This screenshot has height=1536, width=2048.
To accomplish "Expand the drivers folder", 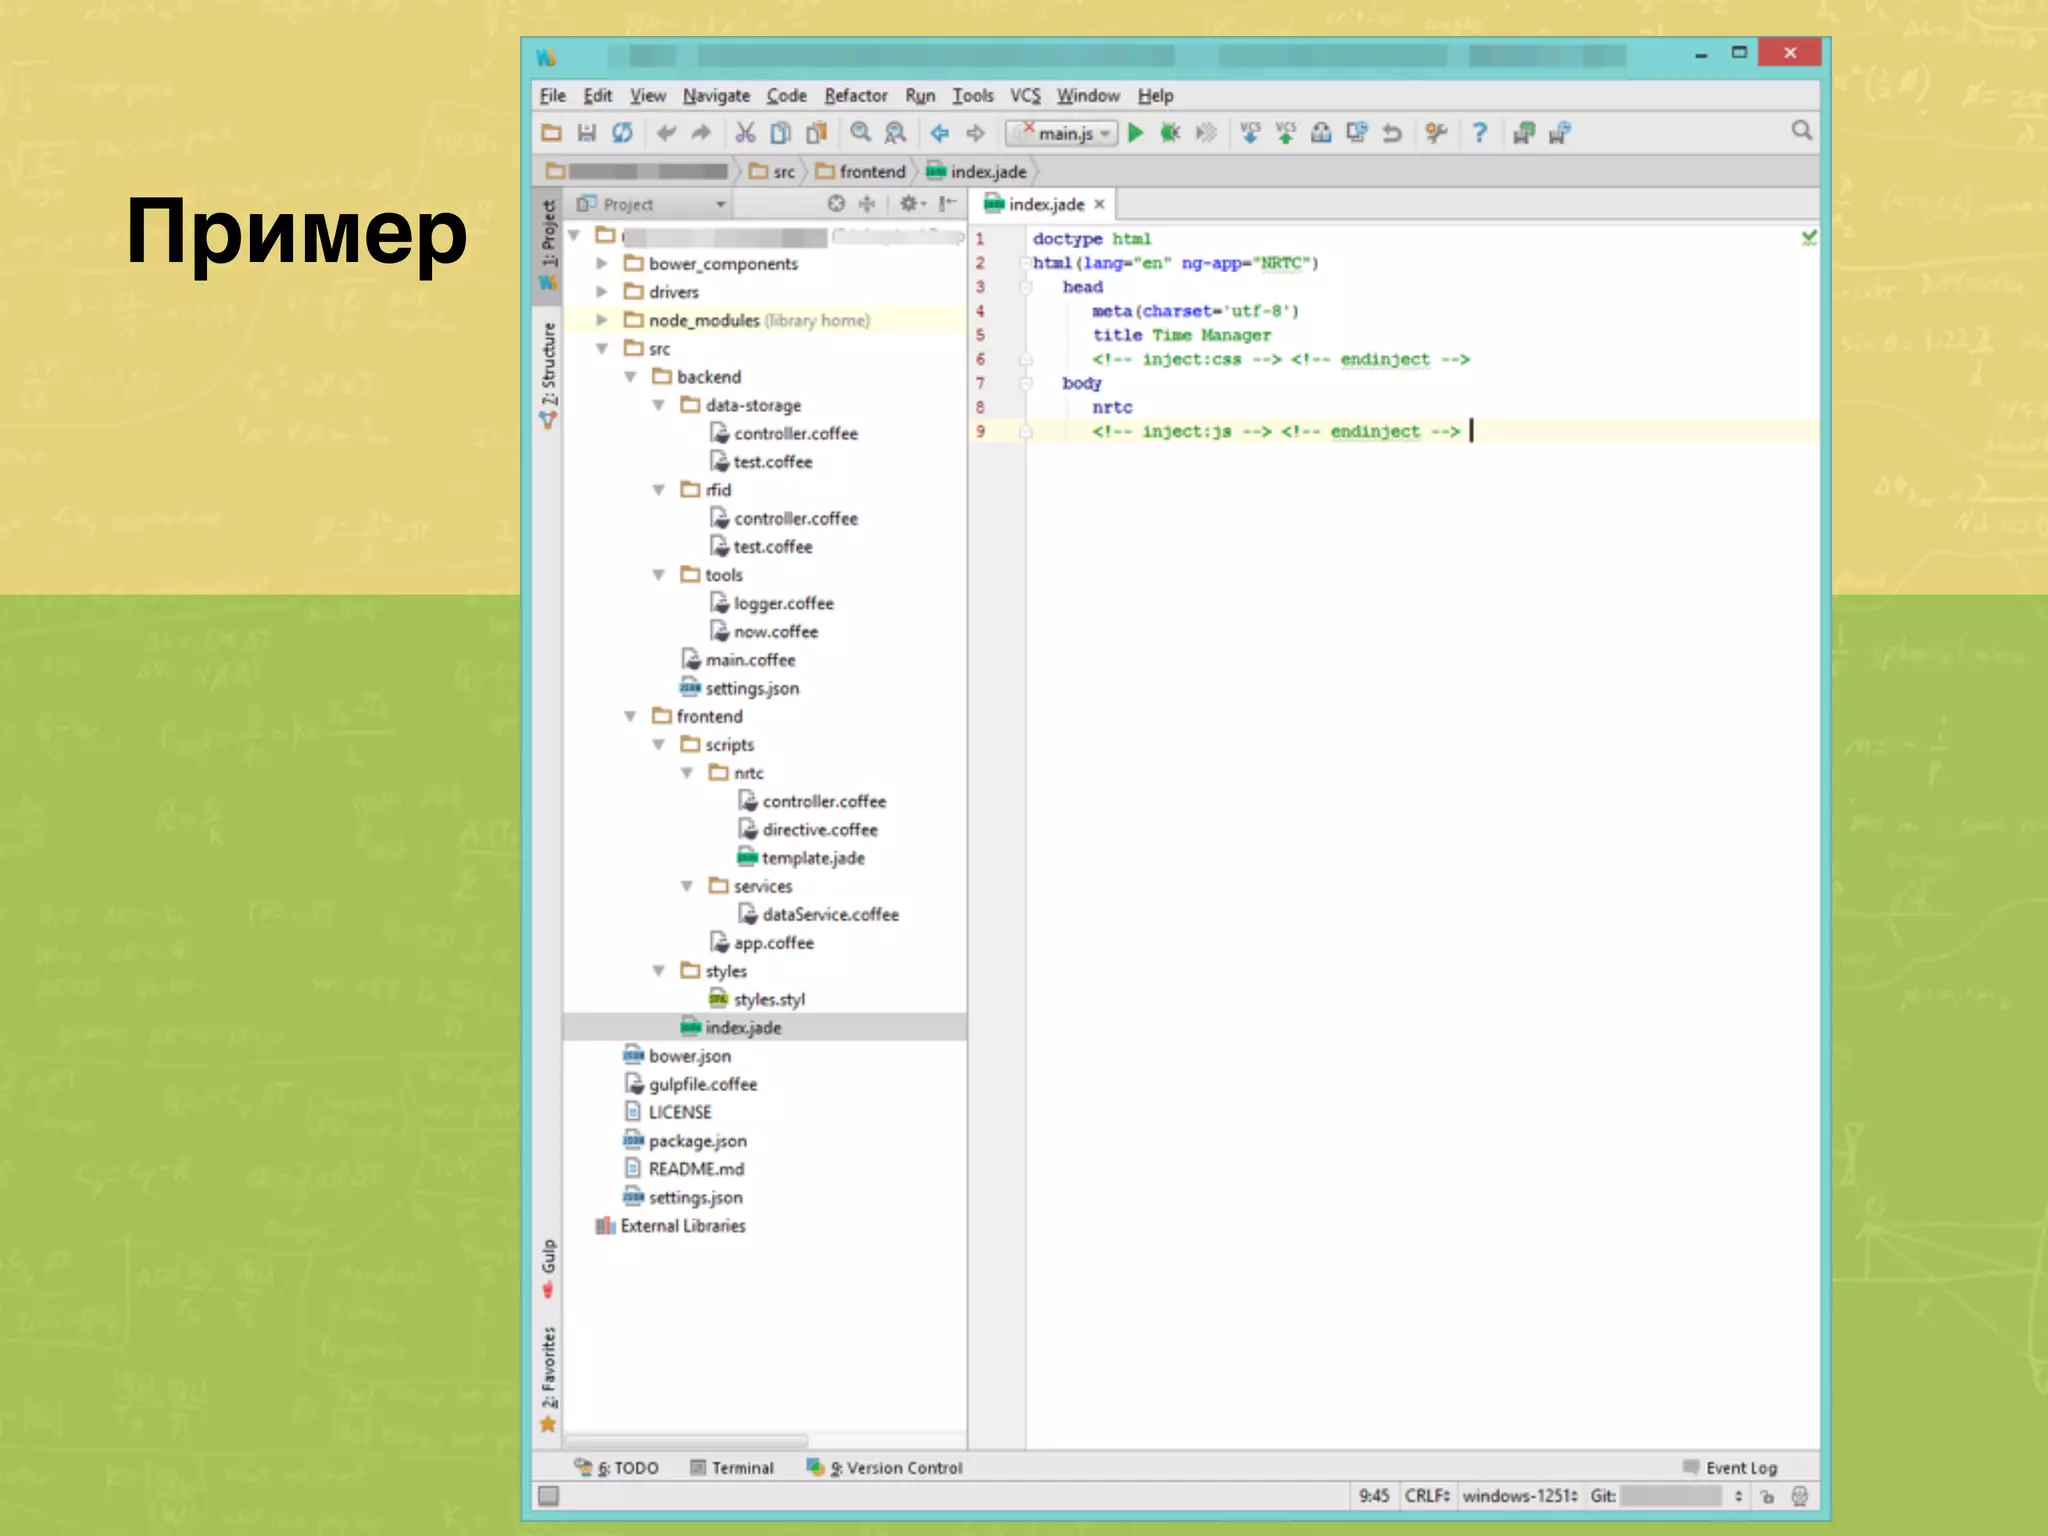I will (602, 292).
